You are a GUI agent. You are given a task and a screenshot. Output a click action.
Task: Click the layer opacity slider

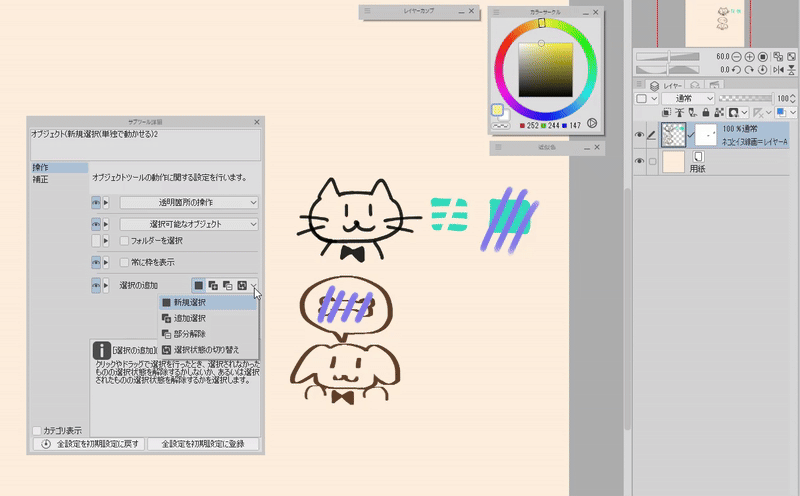point(745,98)
